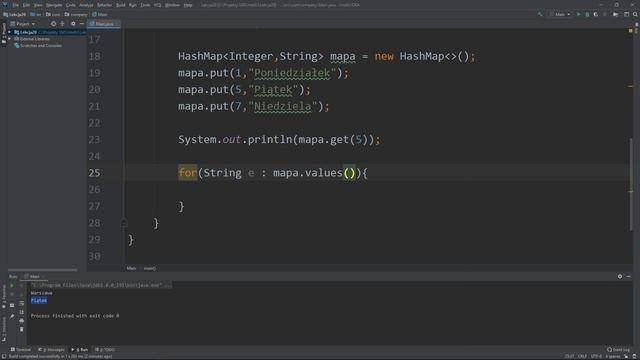The width and height of the screenshot is (640, 360).
Task: Open the Run menu
Action: tap(133, 5)
